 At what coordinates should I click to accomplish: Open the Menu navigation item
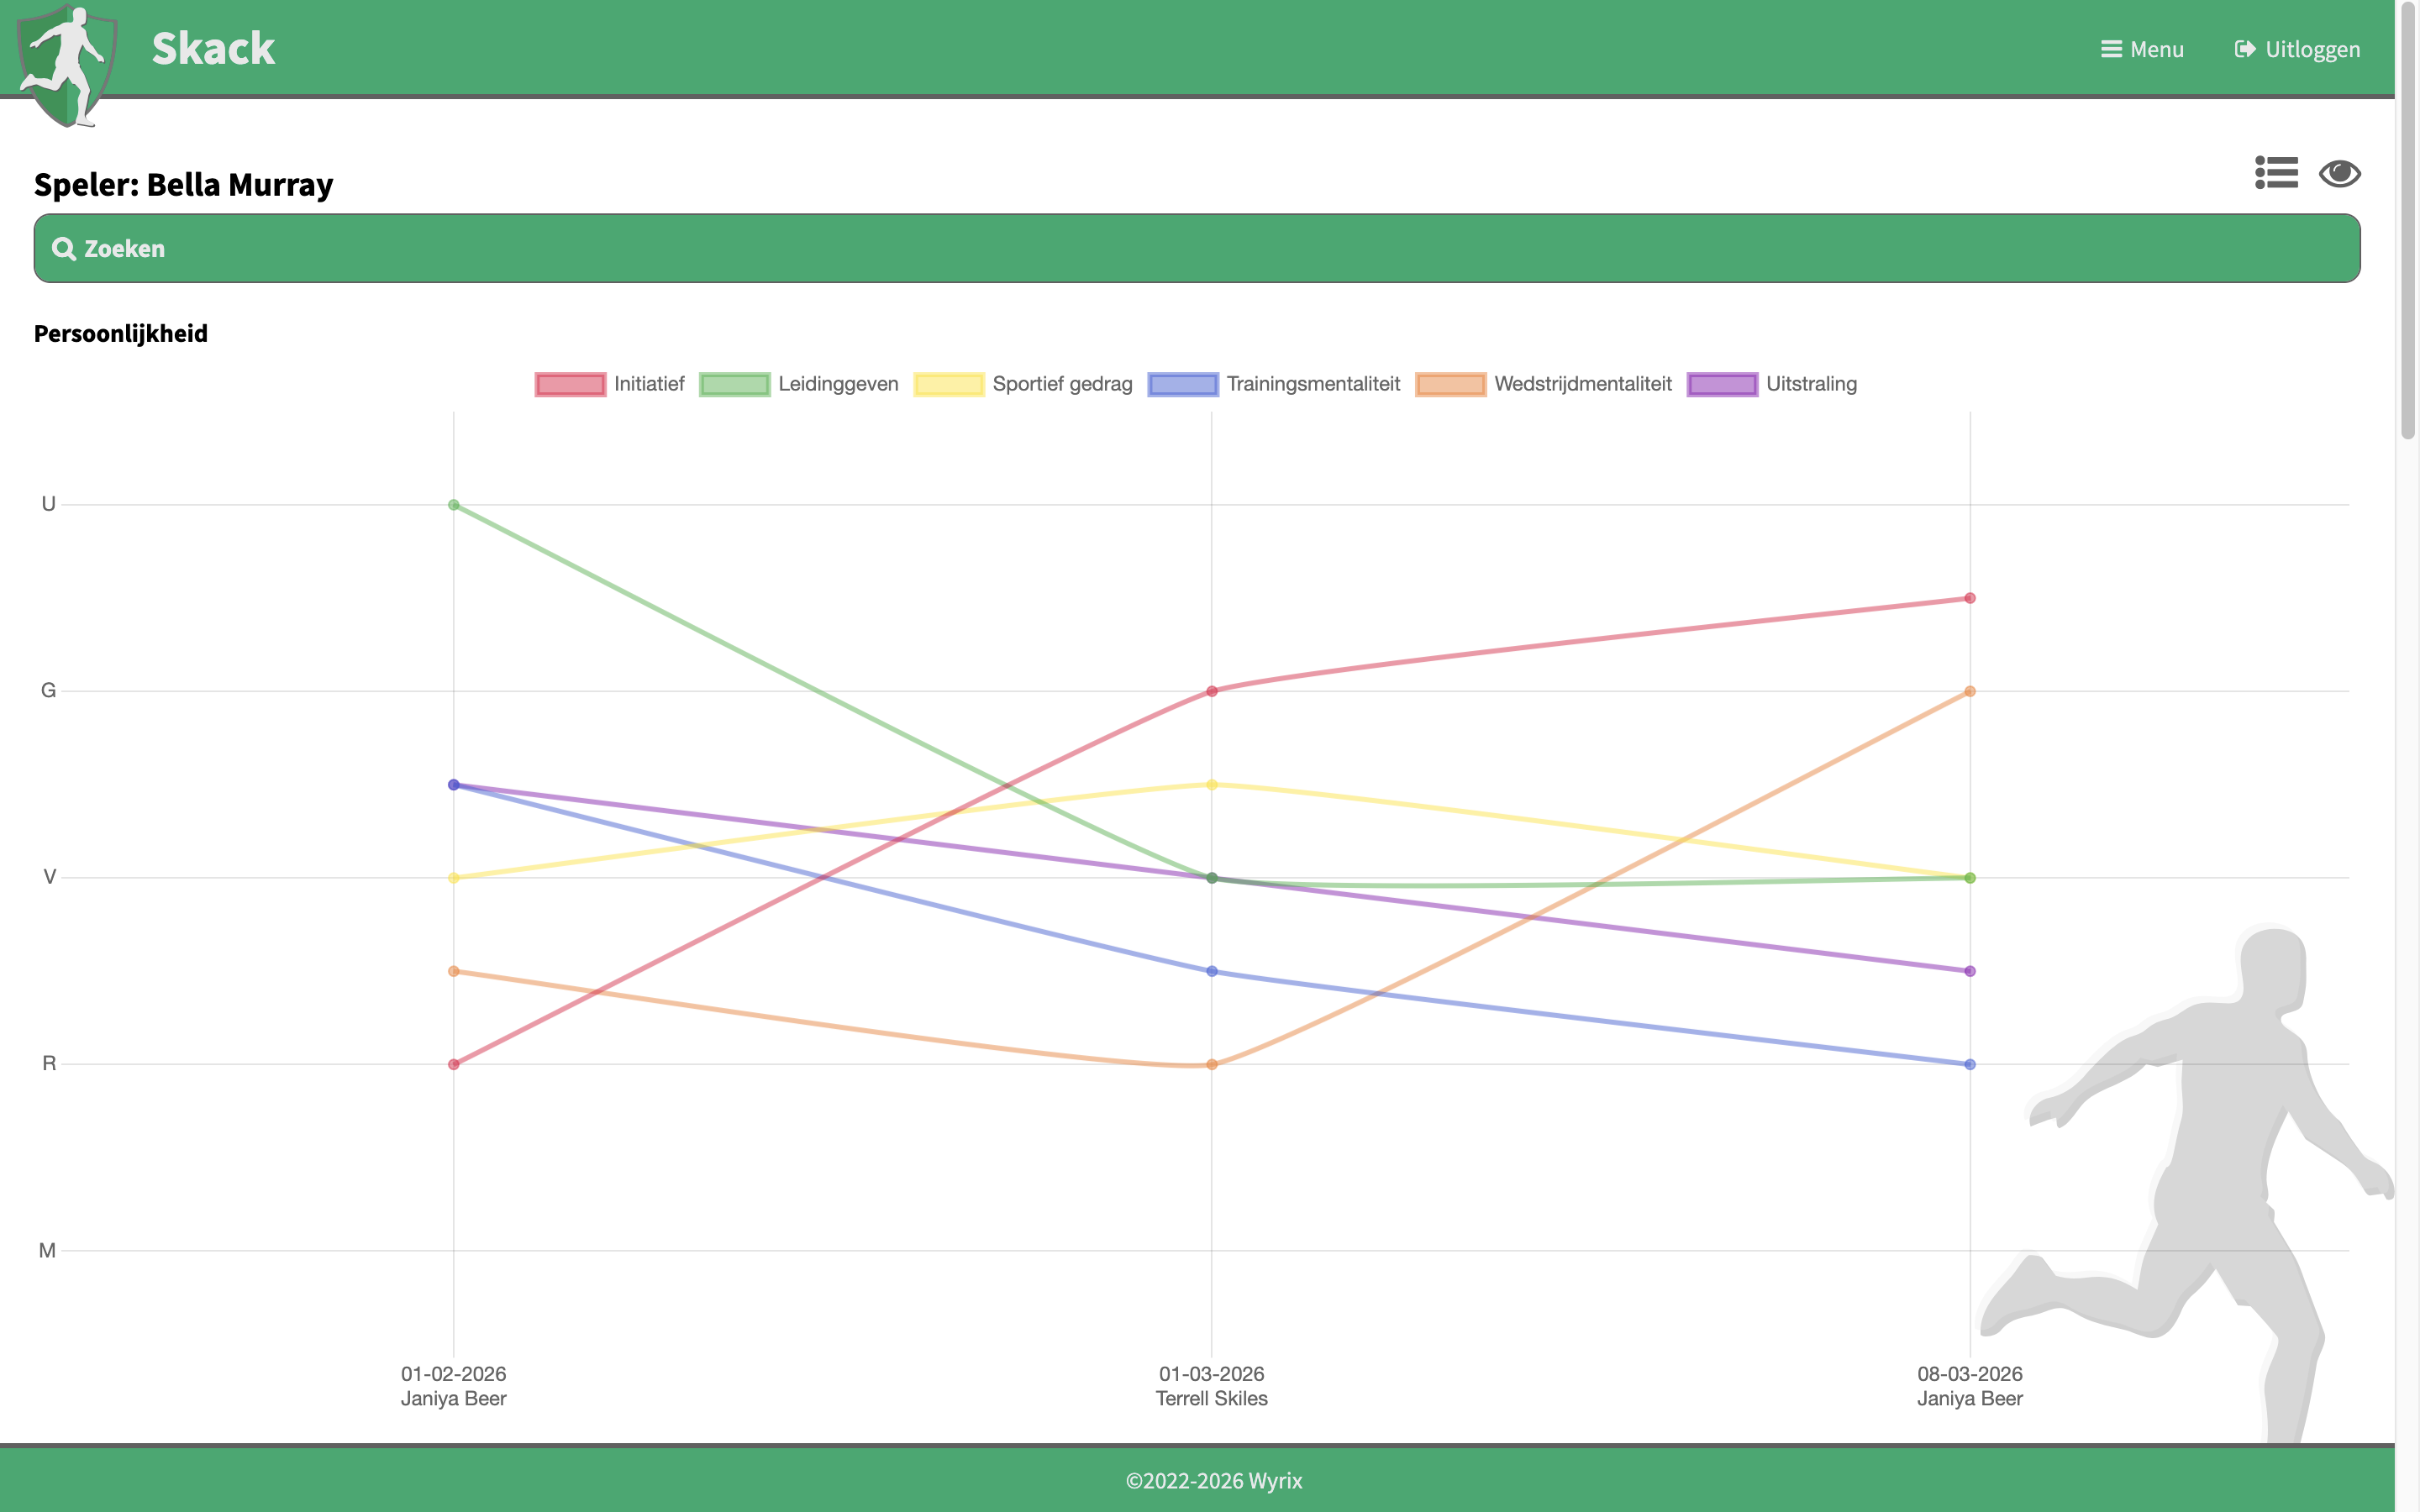coord(2156,49)
